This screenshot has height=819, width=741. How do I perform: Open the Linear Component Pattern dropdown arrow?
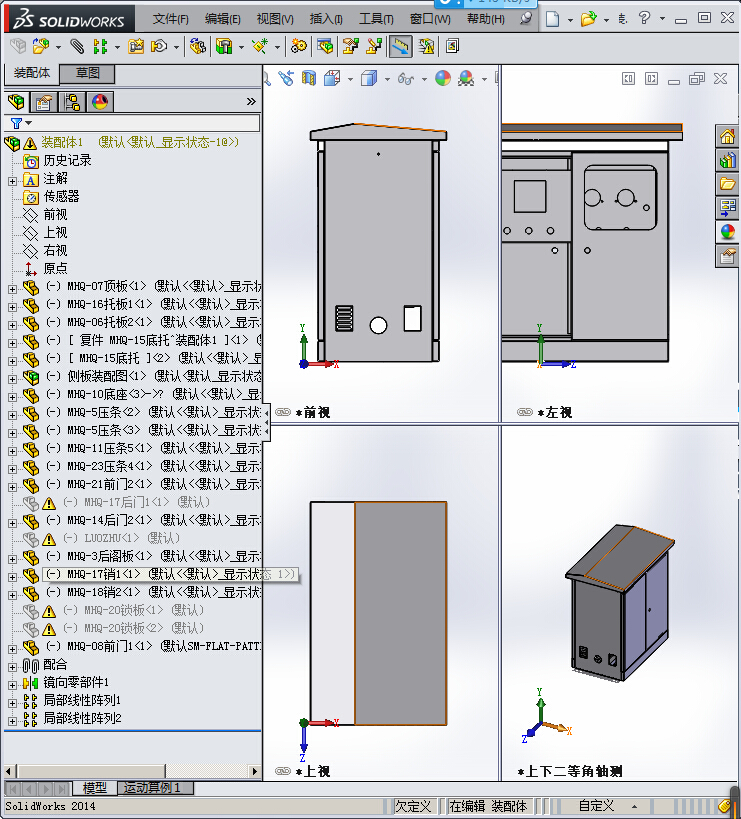point(117,48)
